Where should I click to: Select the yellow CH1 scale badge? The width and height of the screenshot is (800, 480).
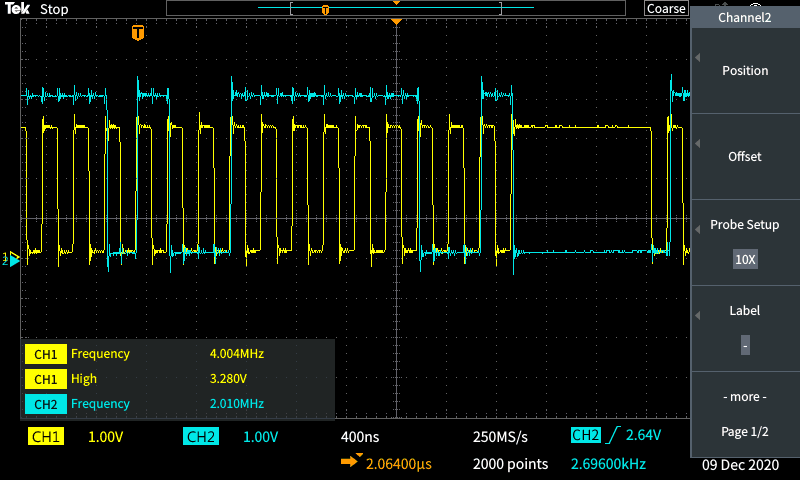(45, 437)
